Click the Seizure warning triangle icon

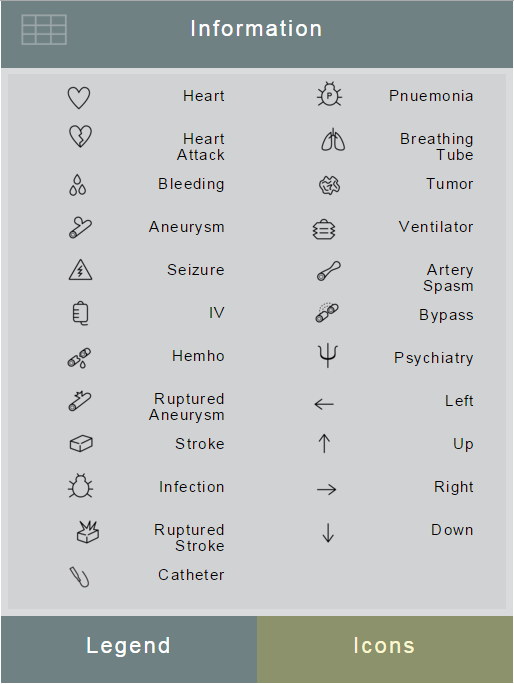[x=80, y=270]
